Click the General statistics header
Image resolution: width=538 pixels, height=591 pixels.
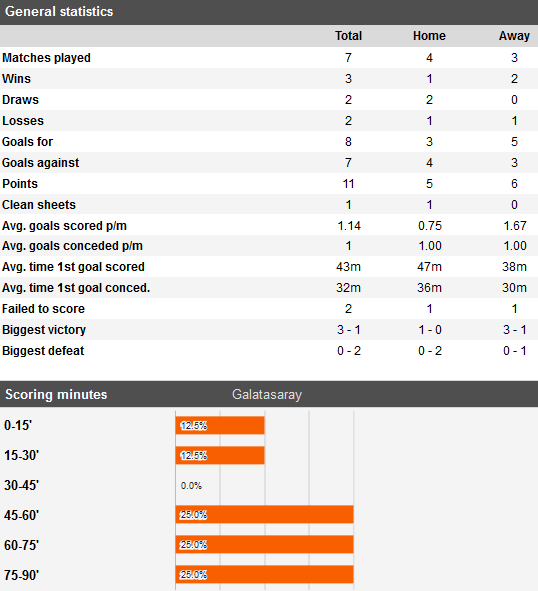tap(59, 12)
